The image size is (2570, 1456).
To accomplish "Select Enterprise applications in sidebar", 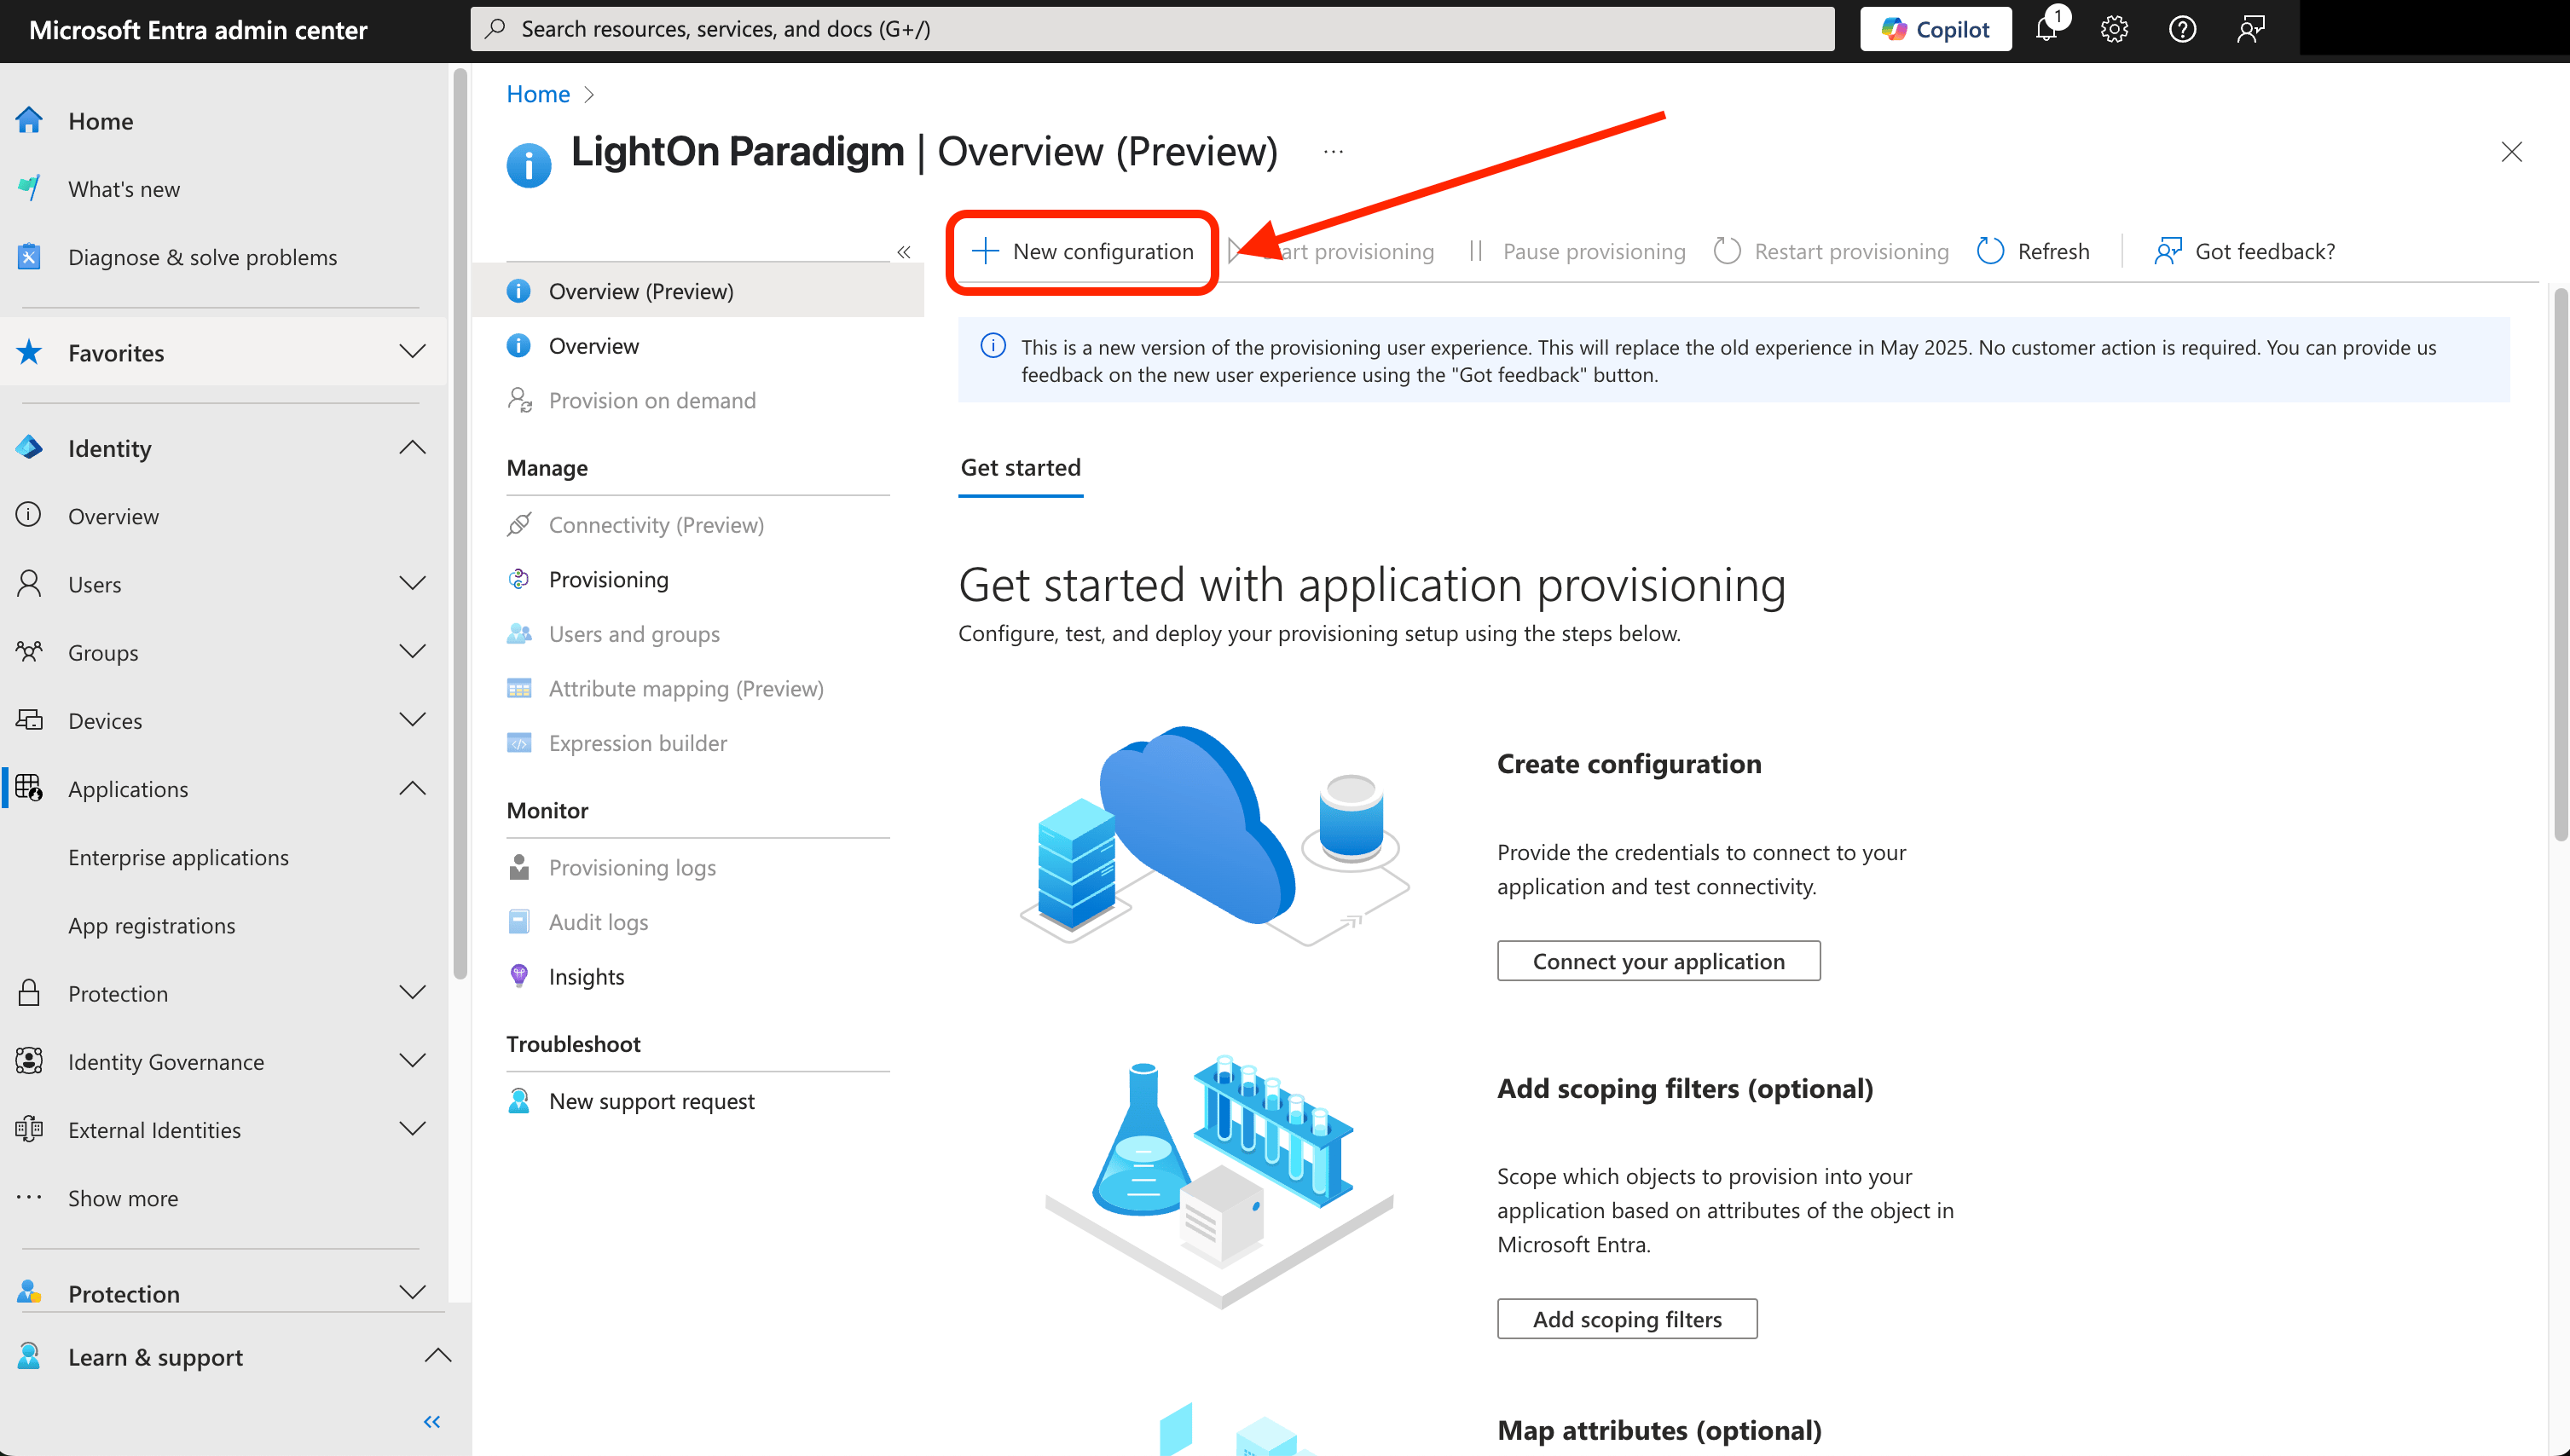I will click(x=178, y=857).
